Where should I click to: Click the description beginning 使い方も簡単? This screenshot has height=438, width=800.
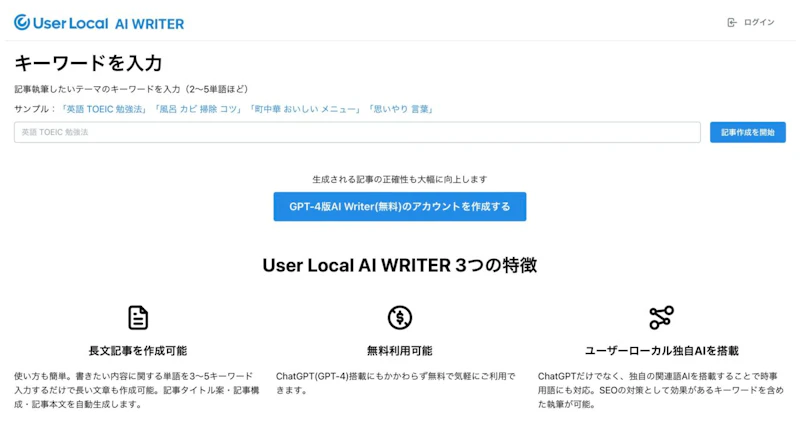137,390
